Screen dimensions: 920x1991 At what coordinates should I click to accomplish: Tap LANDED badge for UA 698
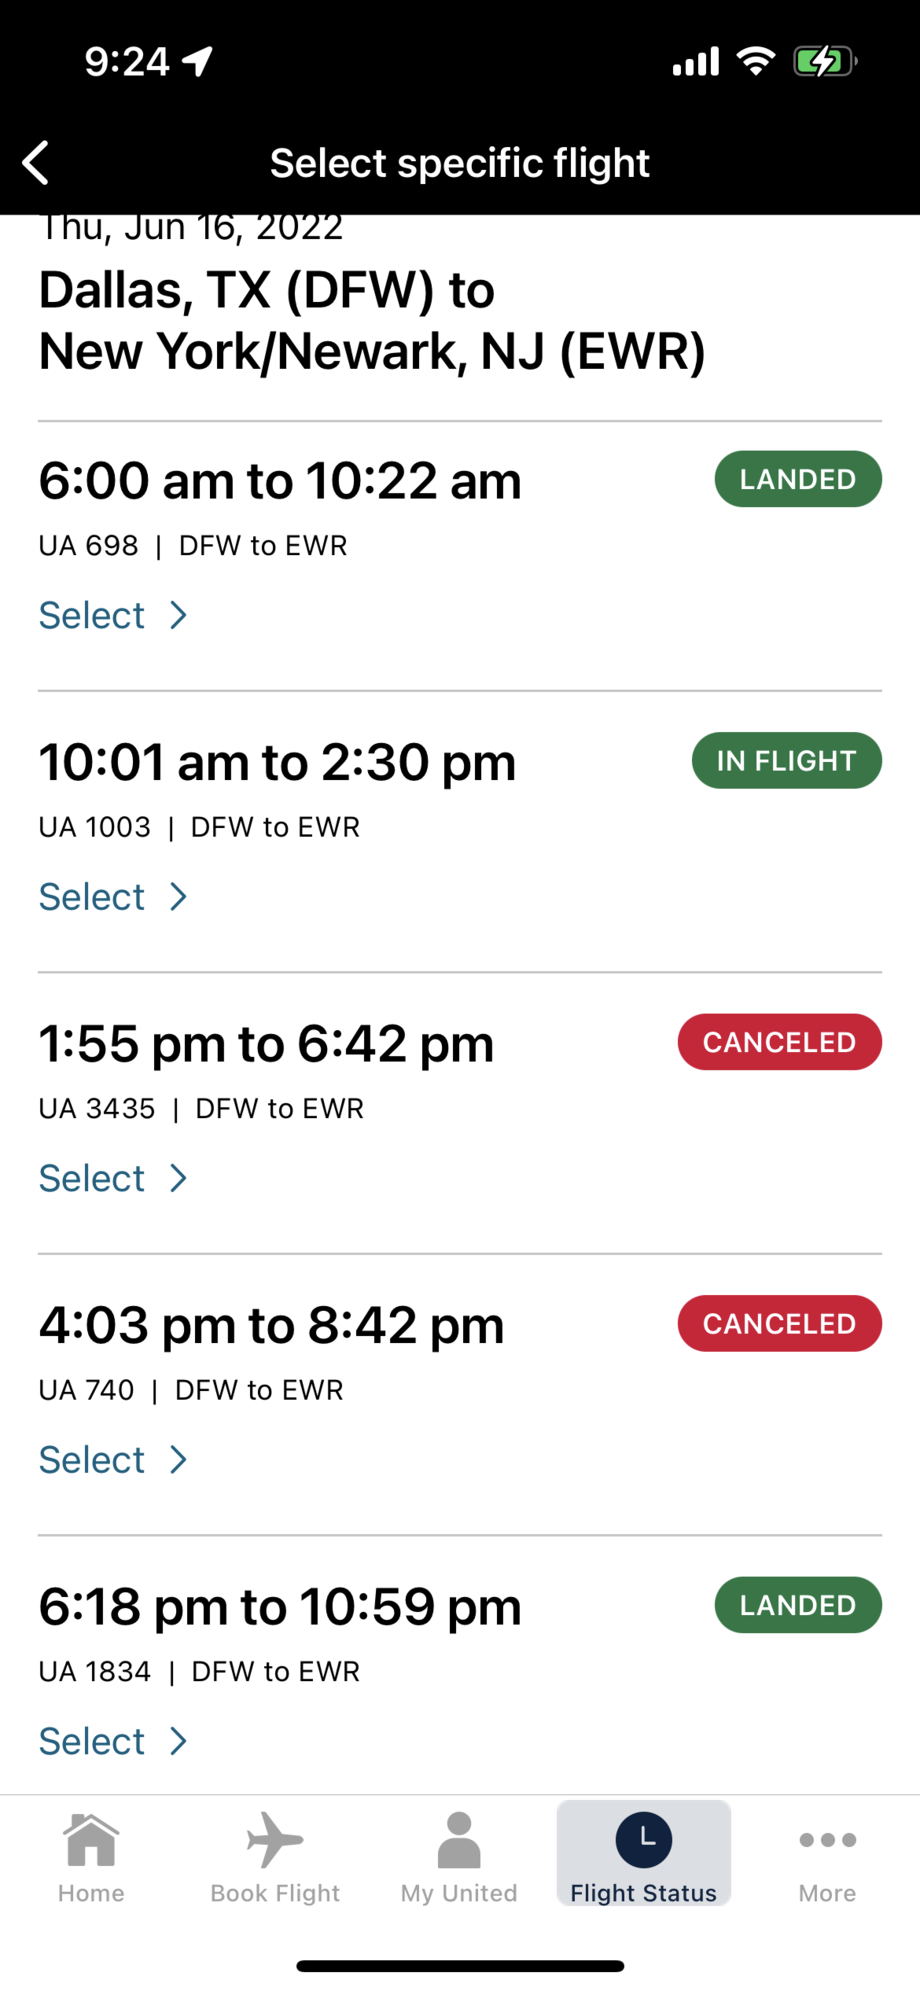(x=797, y=479)
